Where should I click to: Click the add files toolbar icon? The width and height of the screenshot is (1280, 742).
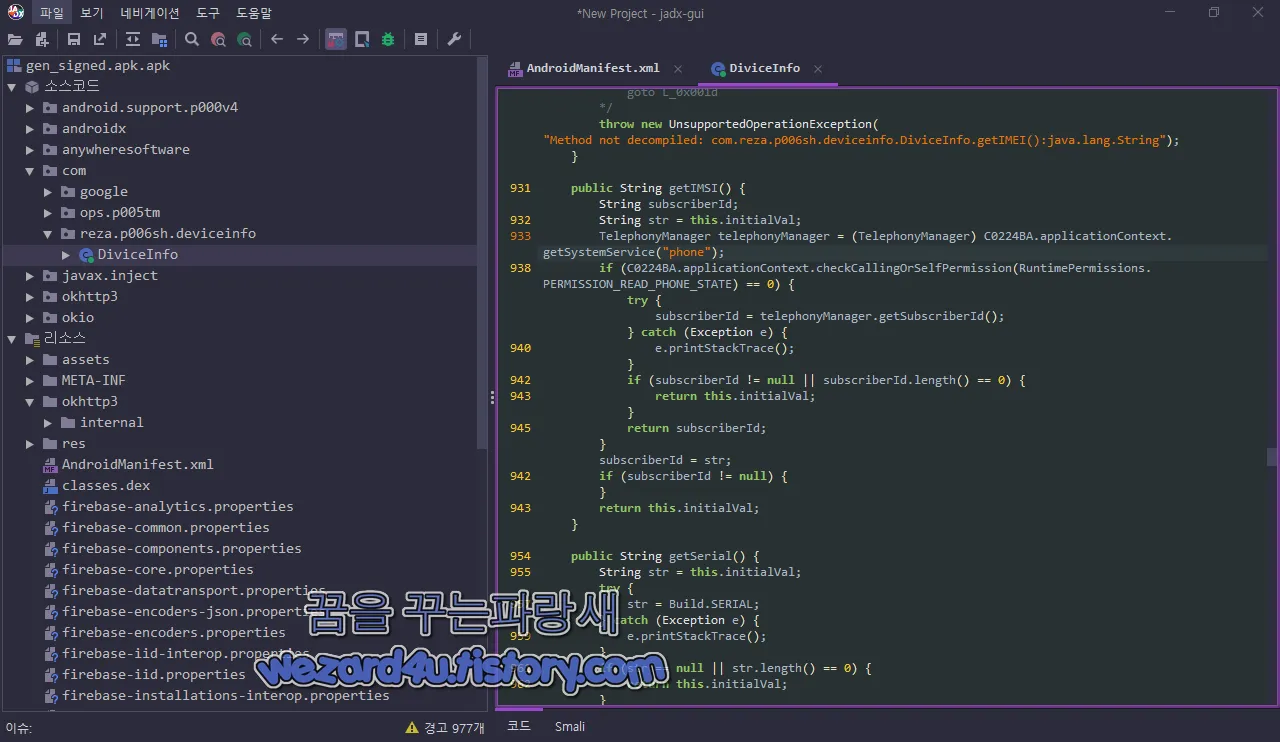[x=42, y=39]
